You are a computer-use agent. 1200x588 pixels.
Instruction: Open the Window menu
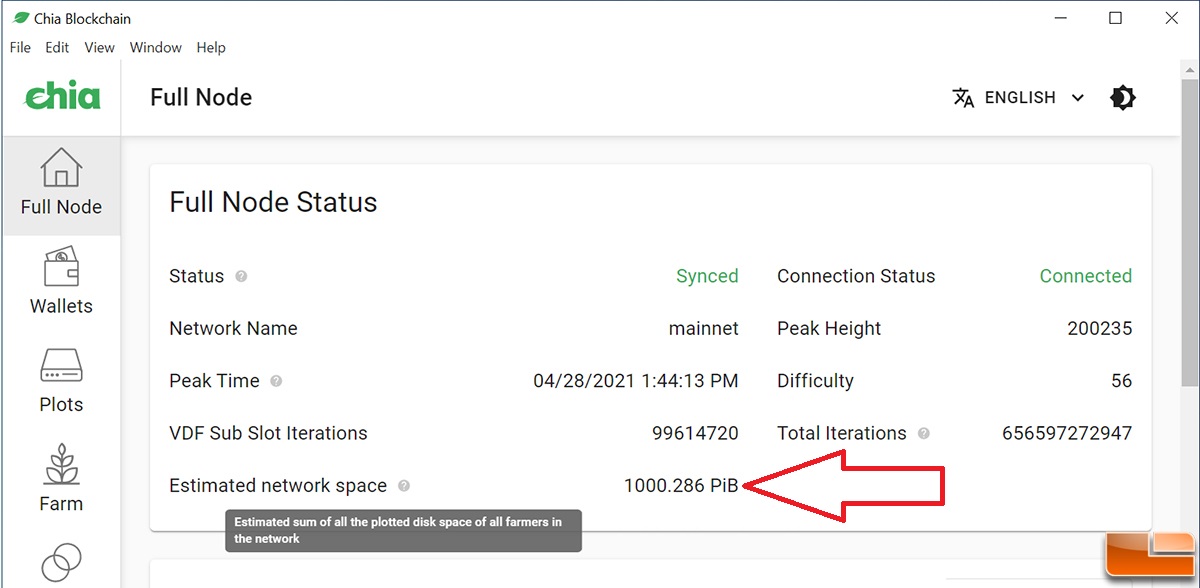156,47
